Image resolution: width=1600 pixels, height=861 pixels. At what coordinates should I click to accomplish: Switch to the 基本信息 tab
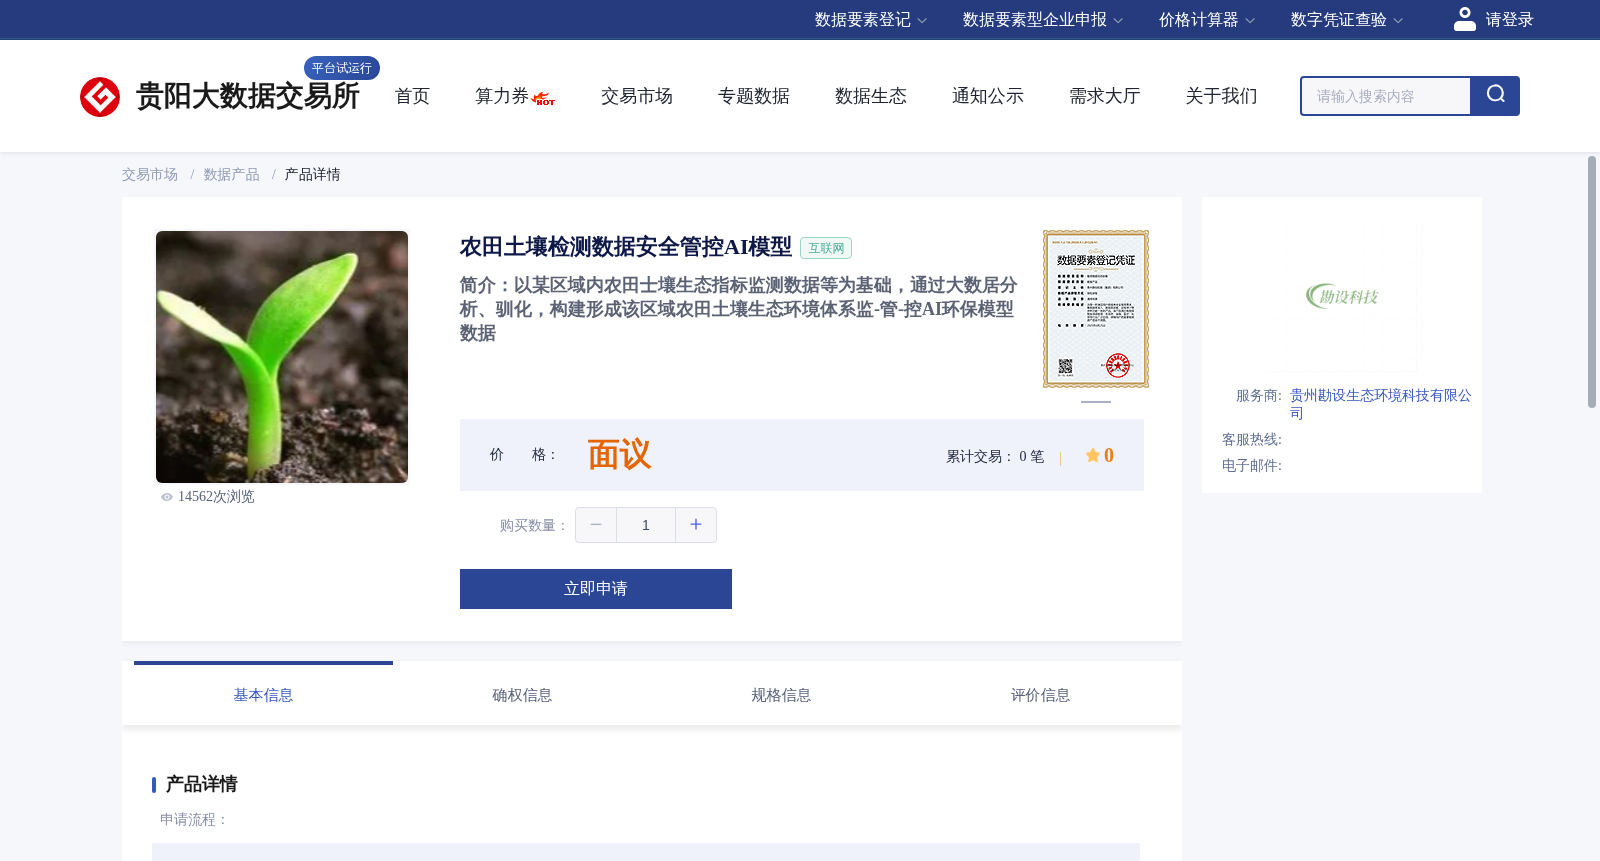(263, 695)
